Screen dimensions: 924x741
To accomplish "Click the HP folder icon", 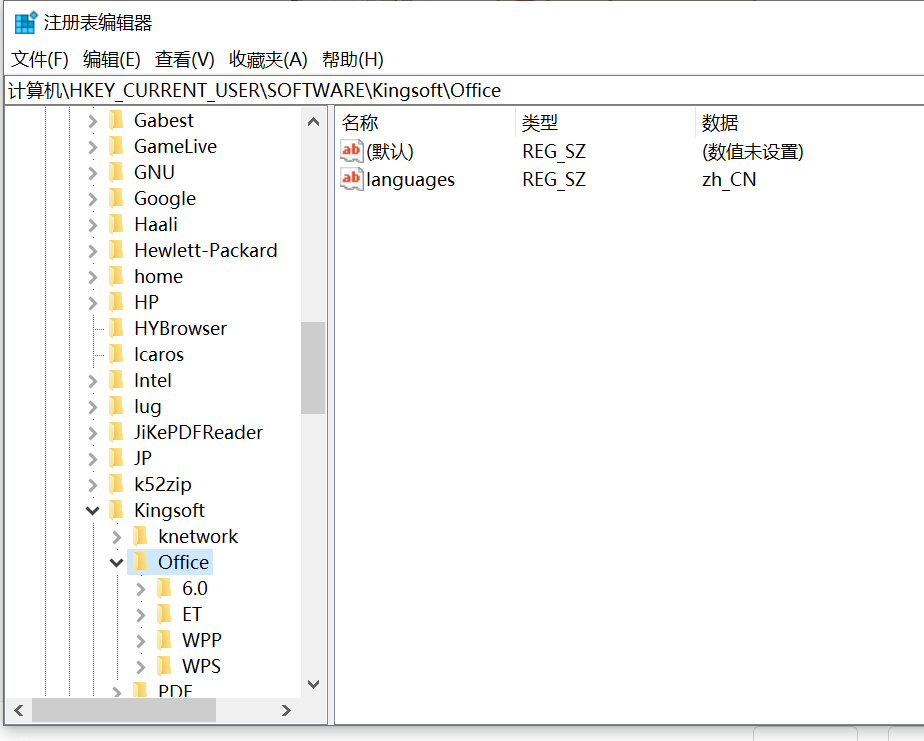I will click(x=117, y=302).
